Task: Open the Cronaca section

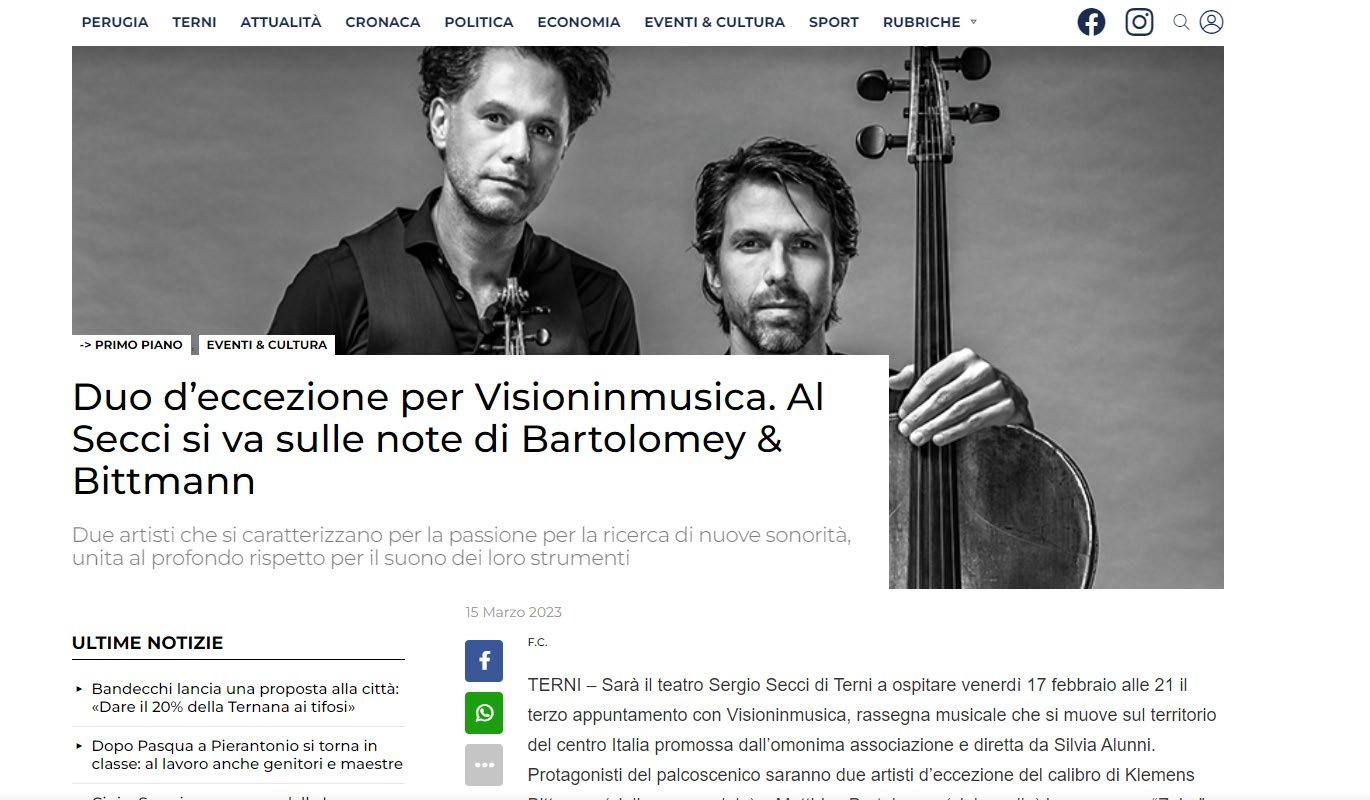Action: tap(383, 22)
